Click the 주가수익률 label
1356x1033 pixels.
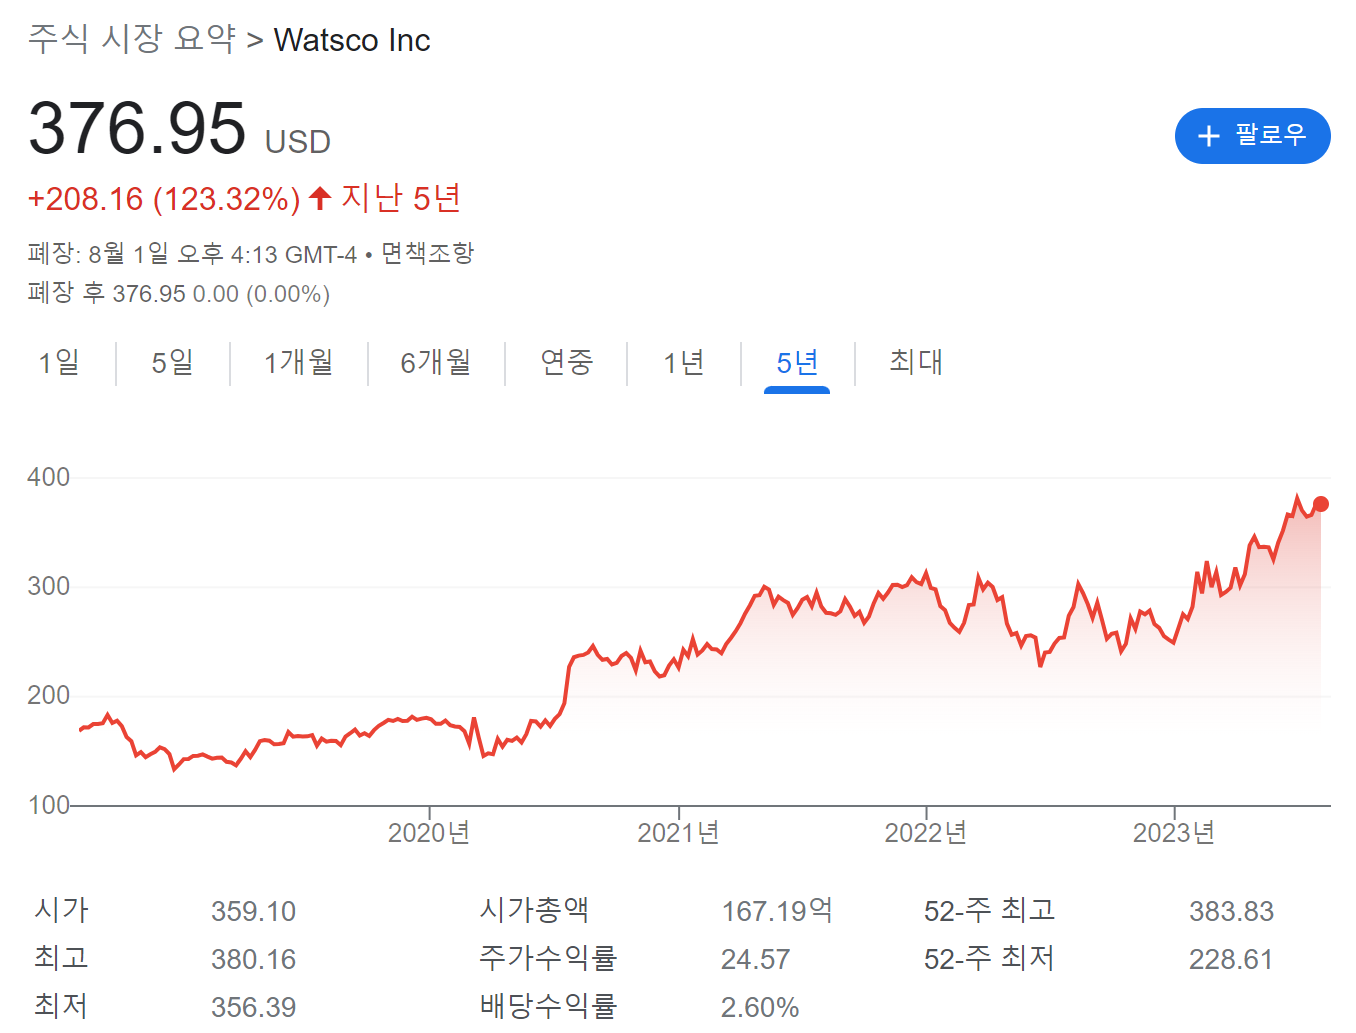point(548,958)
